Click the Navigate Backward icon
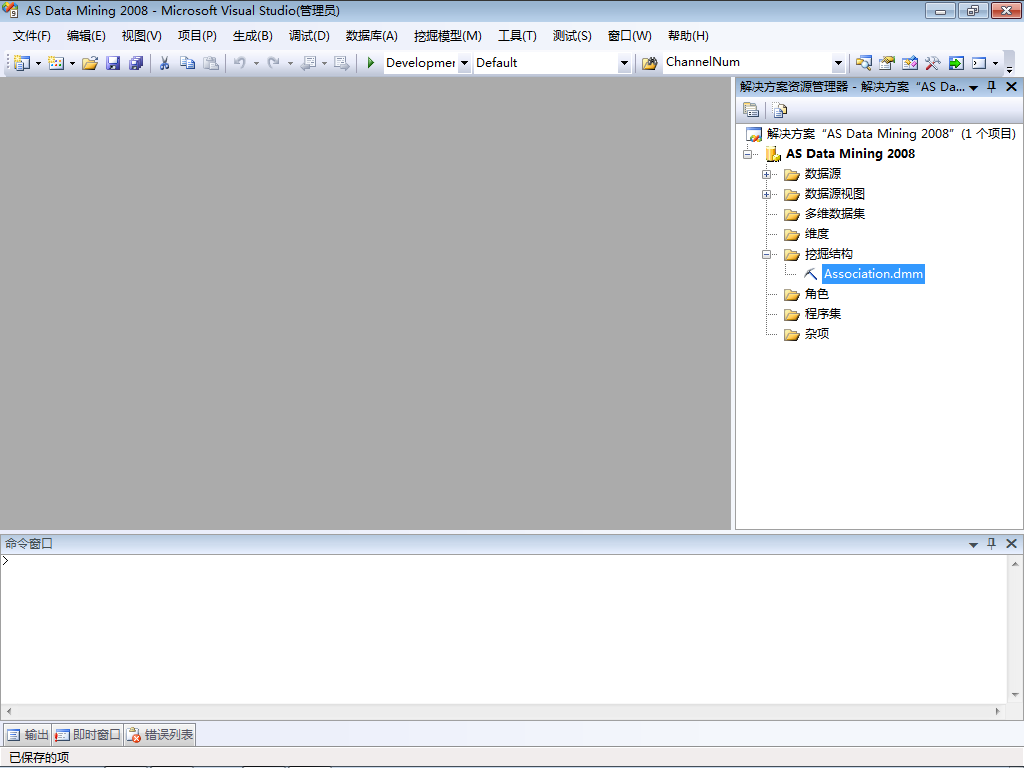This screenshot has width=1024, height=768. point(308,63)
